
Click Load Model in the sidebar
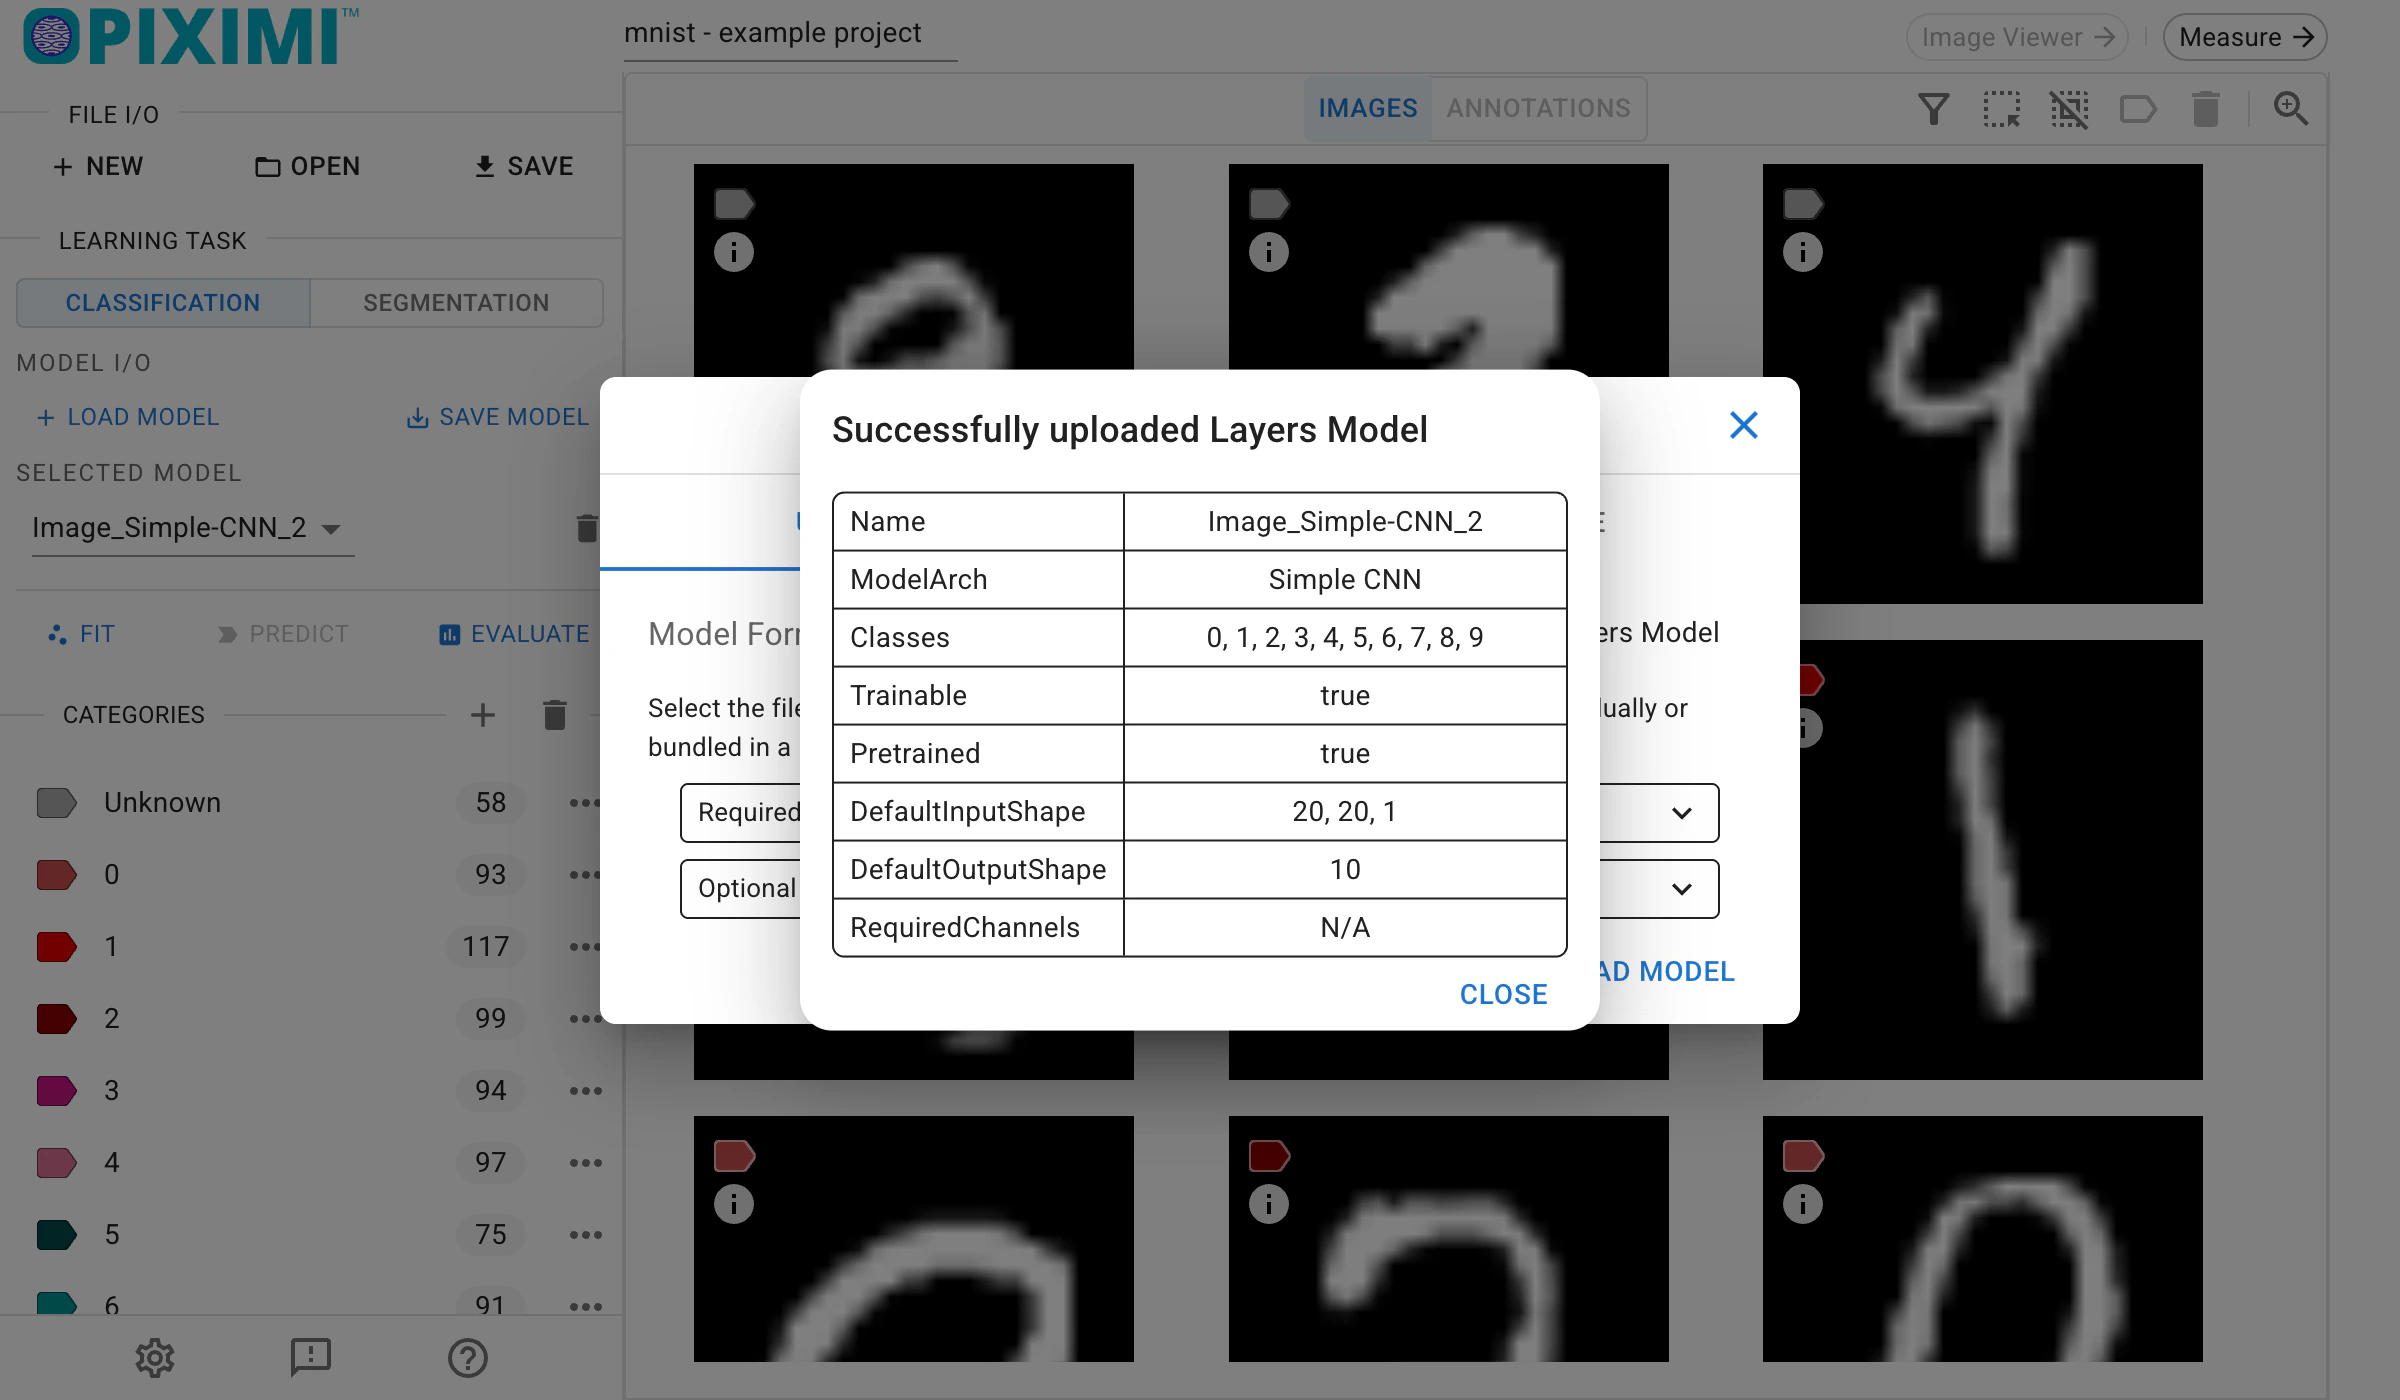(128, 417)
